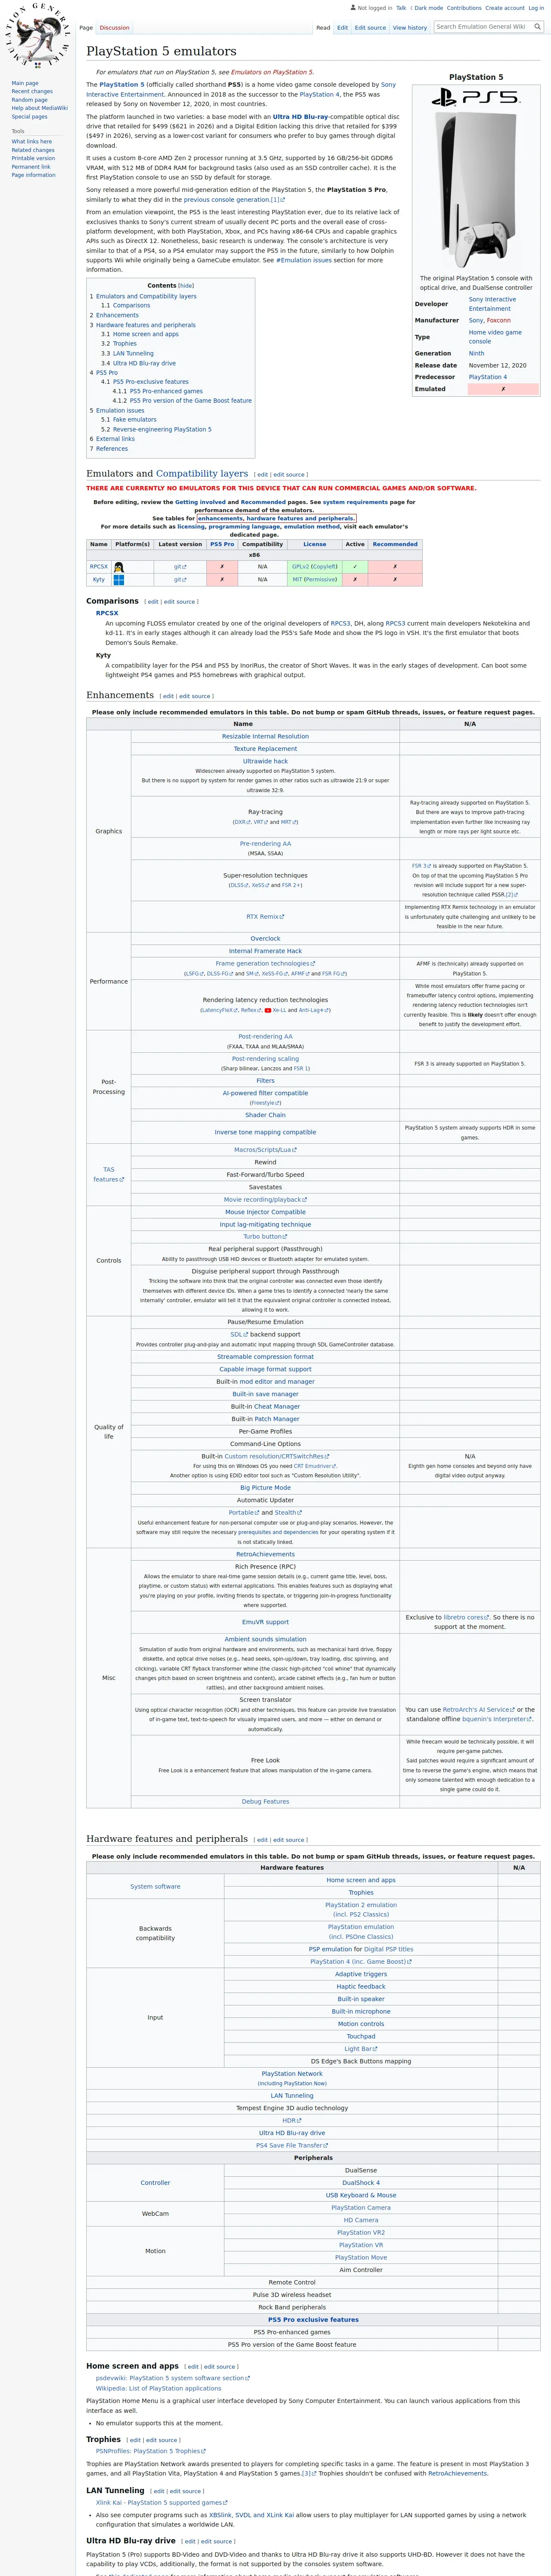This screenshot has height=2576, width=551.
Task: Open the RetroAchievements link in table
Action: [x=265, y=1554]
